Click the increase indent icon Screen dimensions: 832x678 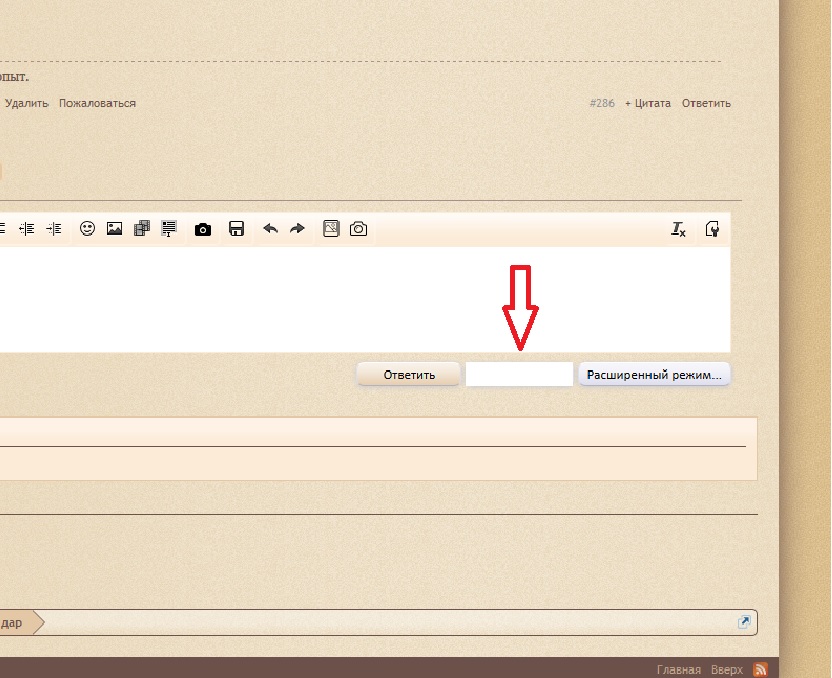click(54, 229)
